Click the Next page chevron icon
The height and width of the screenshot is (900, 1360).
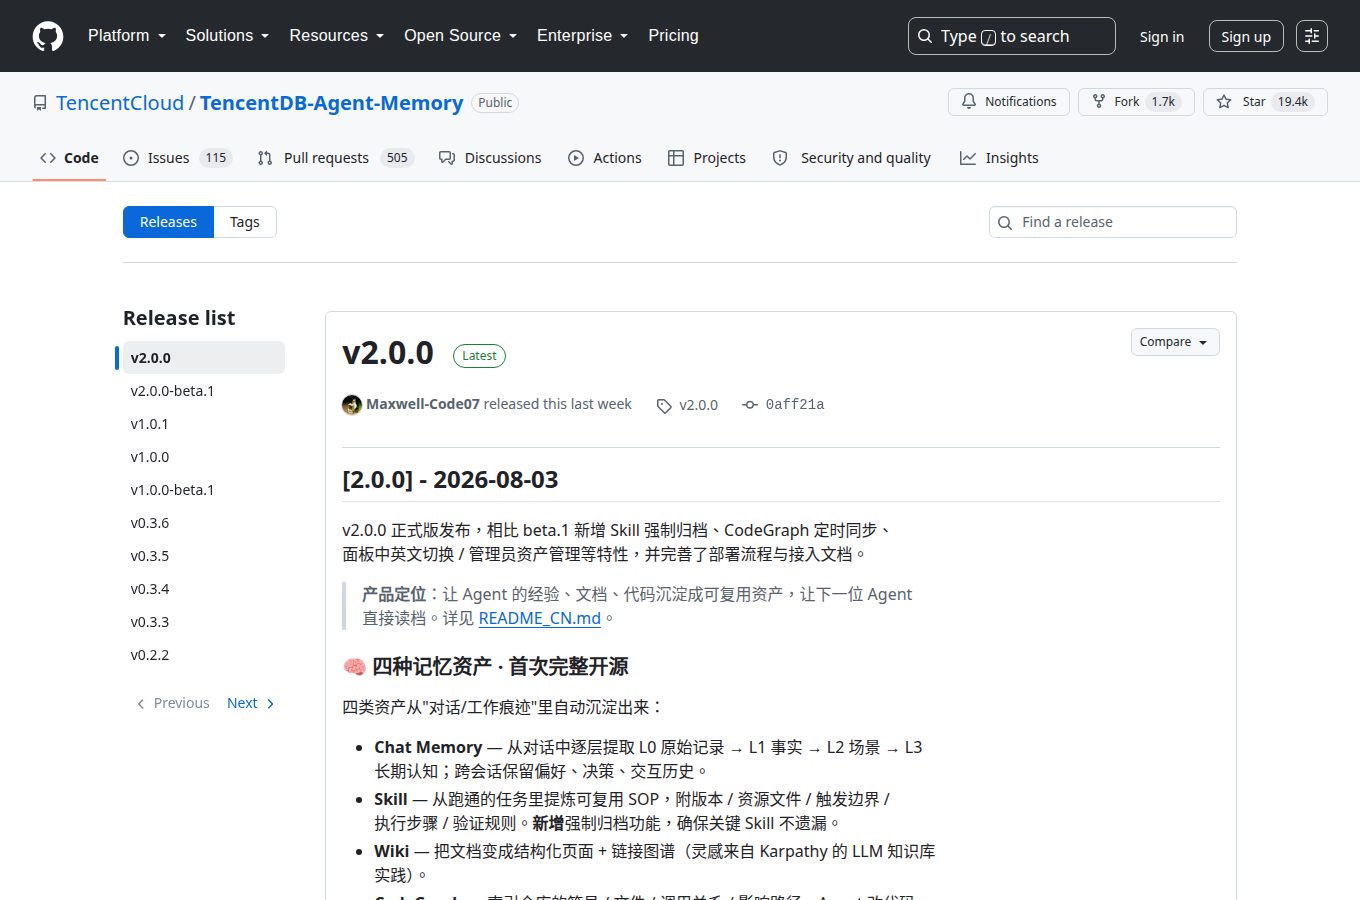270,704
